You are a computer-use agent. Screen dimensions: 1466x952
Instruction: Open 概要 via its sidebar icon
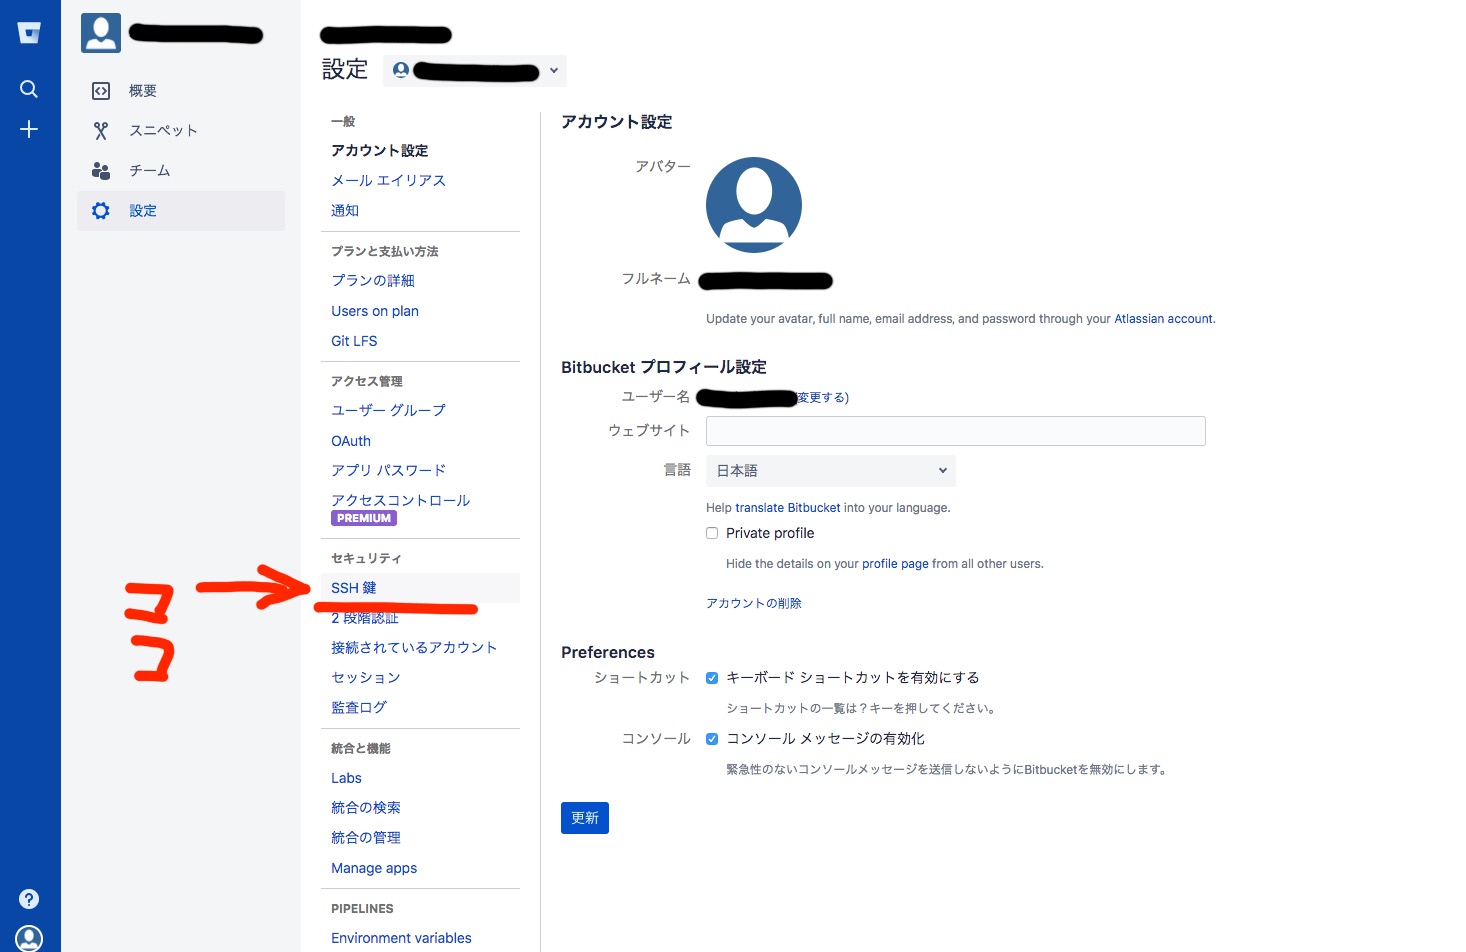[101, 90]
